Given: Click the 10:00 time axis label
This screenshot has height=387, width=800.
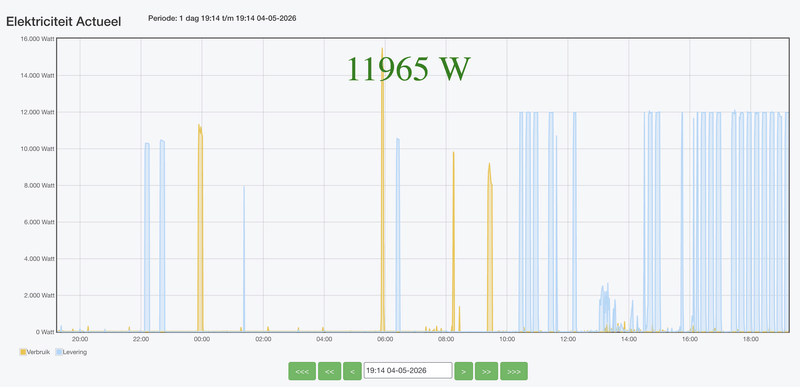Looking at the screenshot, I should (x=507, y=339).
